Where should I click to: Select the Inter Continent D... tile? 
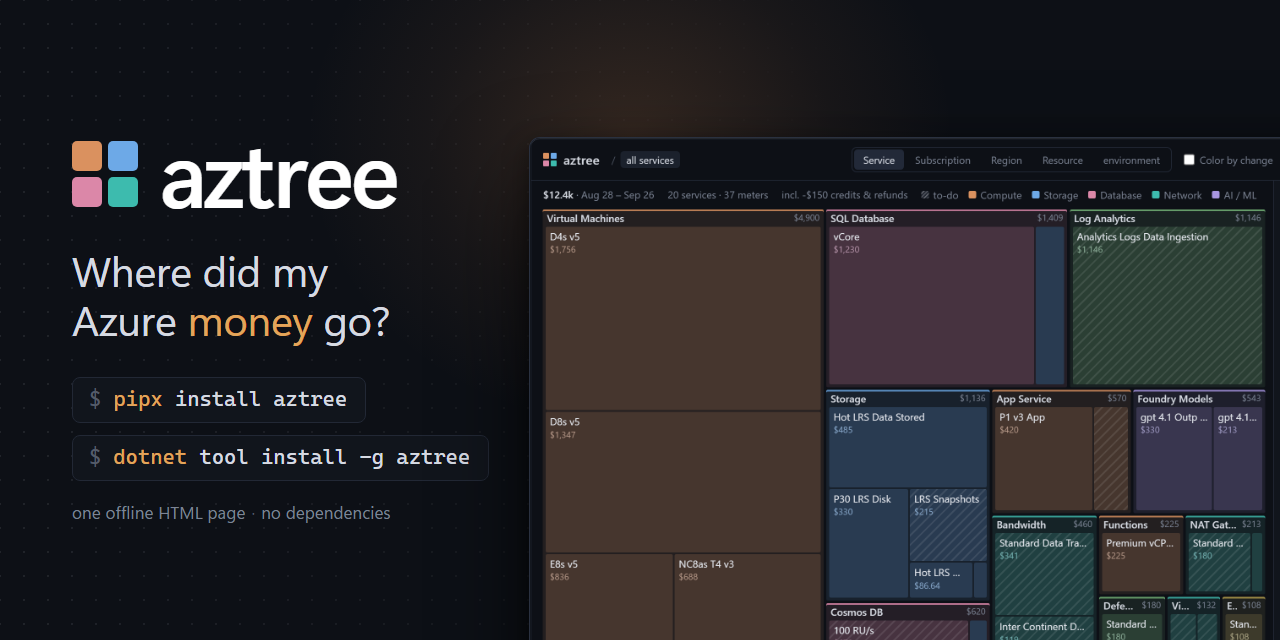pos(1044,629)
